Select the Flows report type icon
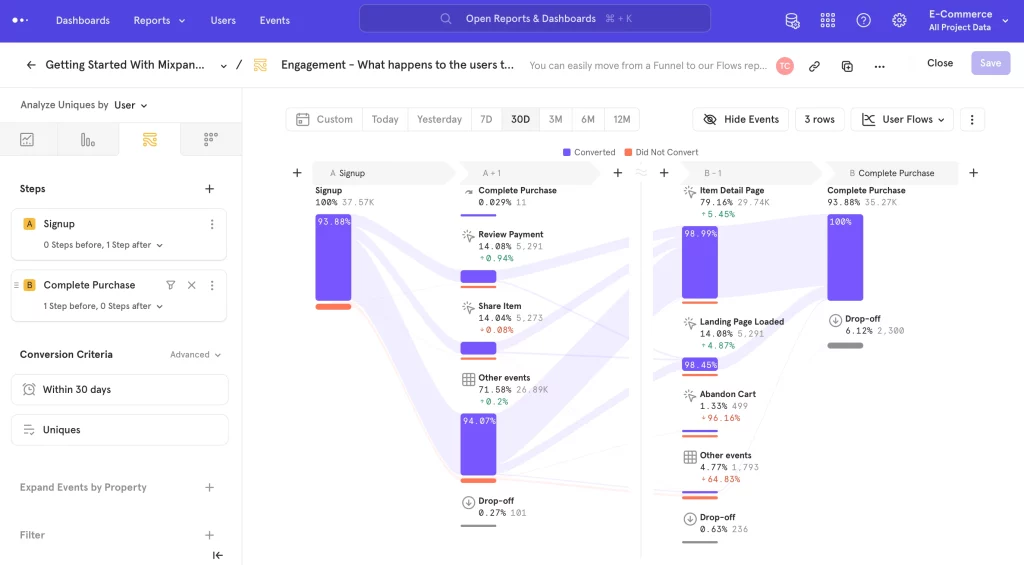This screenshot has width=1024, height=565. coord(150,139)
